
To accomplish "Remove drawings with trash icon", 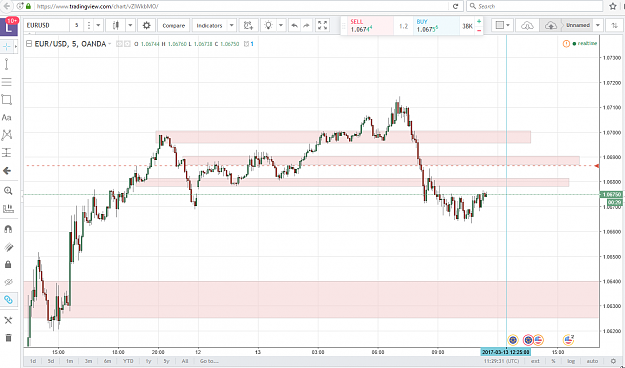I will [8, 338].
